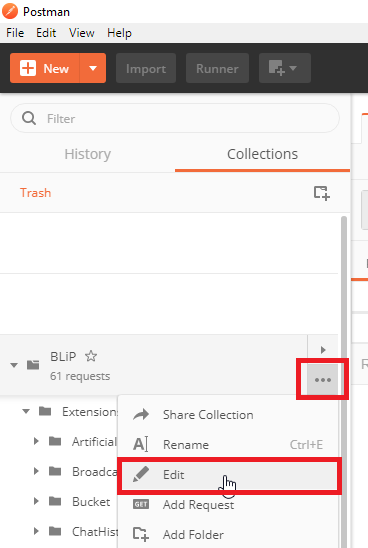Click the ChatHistory folder icon
The width and height of the screenshot is (368, 548).
point(55,531)
